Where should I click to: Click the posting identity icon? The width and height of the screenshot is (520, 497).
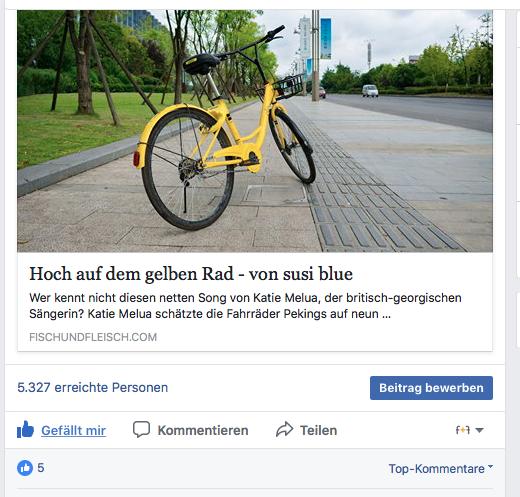463,430
